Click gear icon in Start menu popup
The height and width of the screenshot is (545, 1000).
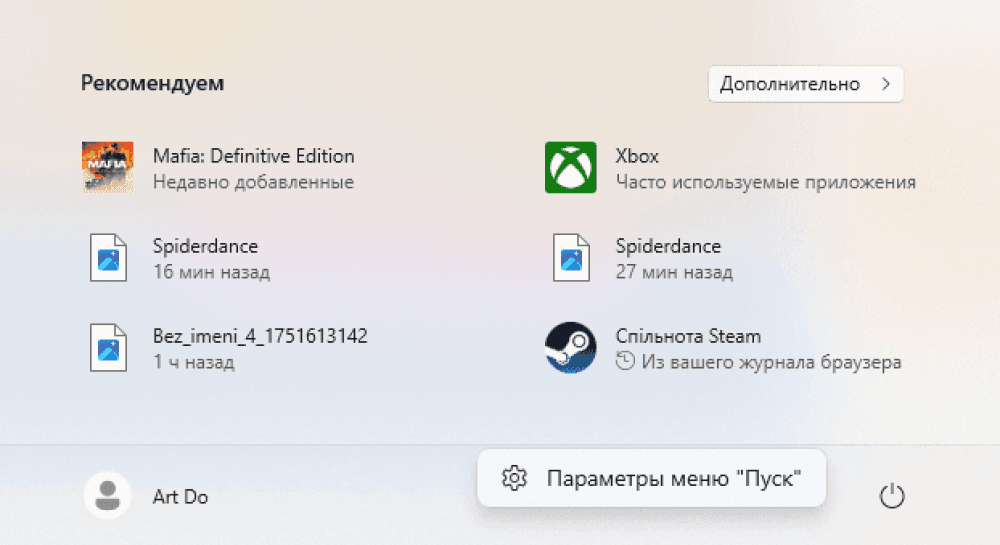(x=514, y=478)
